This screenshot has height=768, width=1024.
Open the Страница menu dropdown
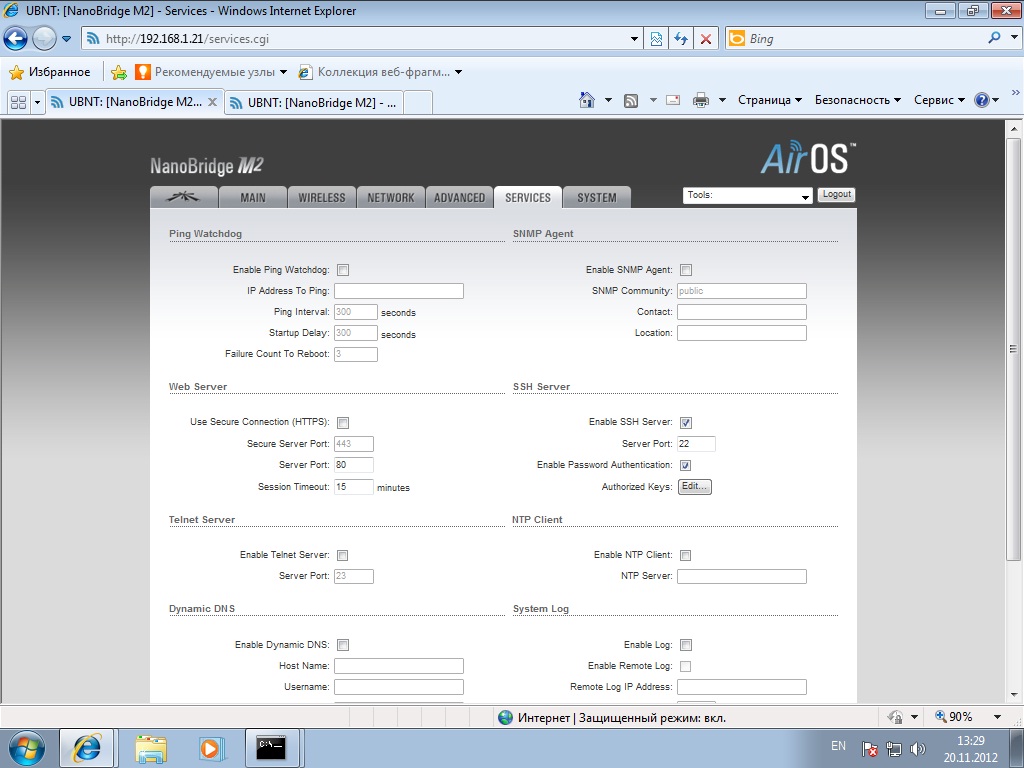(x=769, y=100)
